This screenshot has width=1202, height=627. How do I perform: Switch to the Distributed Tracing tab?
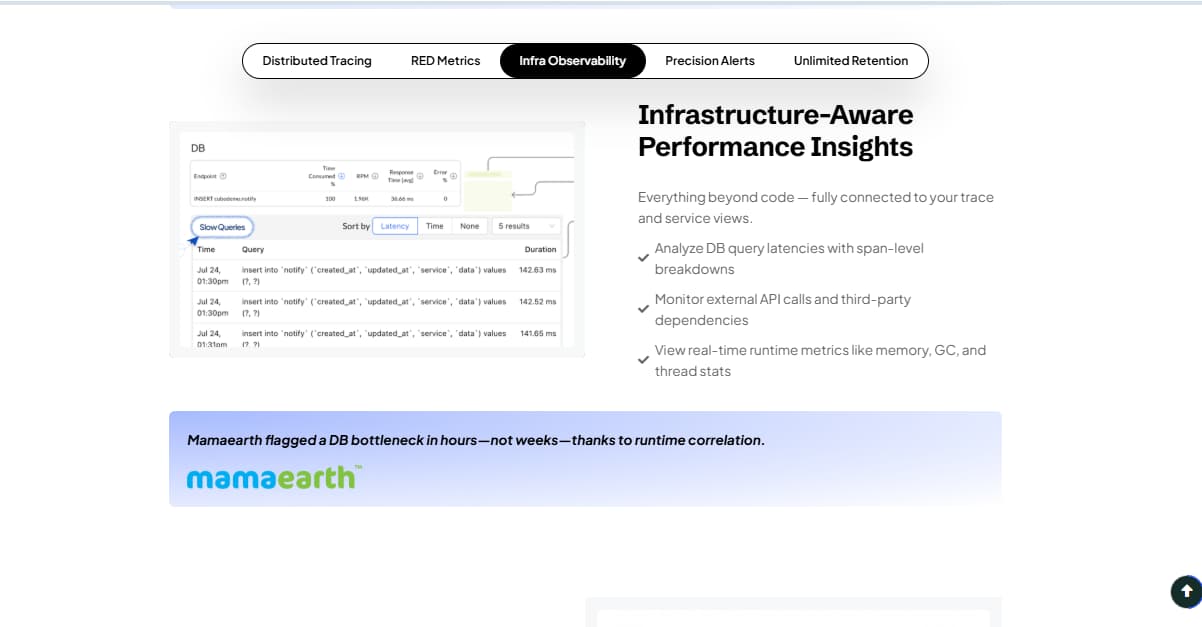coord(317,61)
